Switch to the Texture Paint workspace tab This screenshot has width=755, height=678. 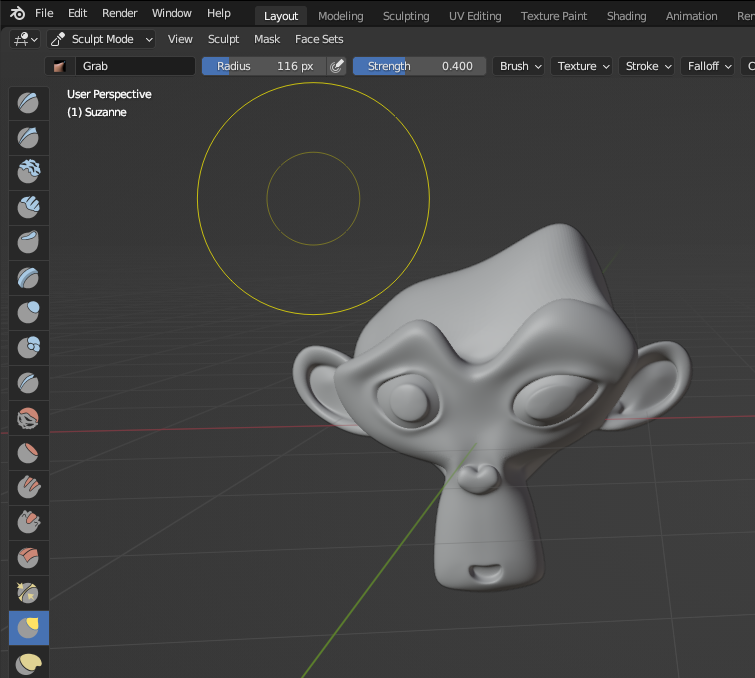(x=554, y=16)
